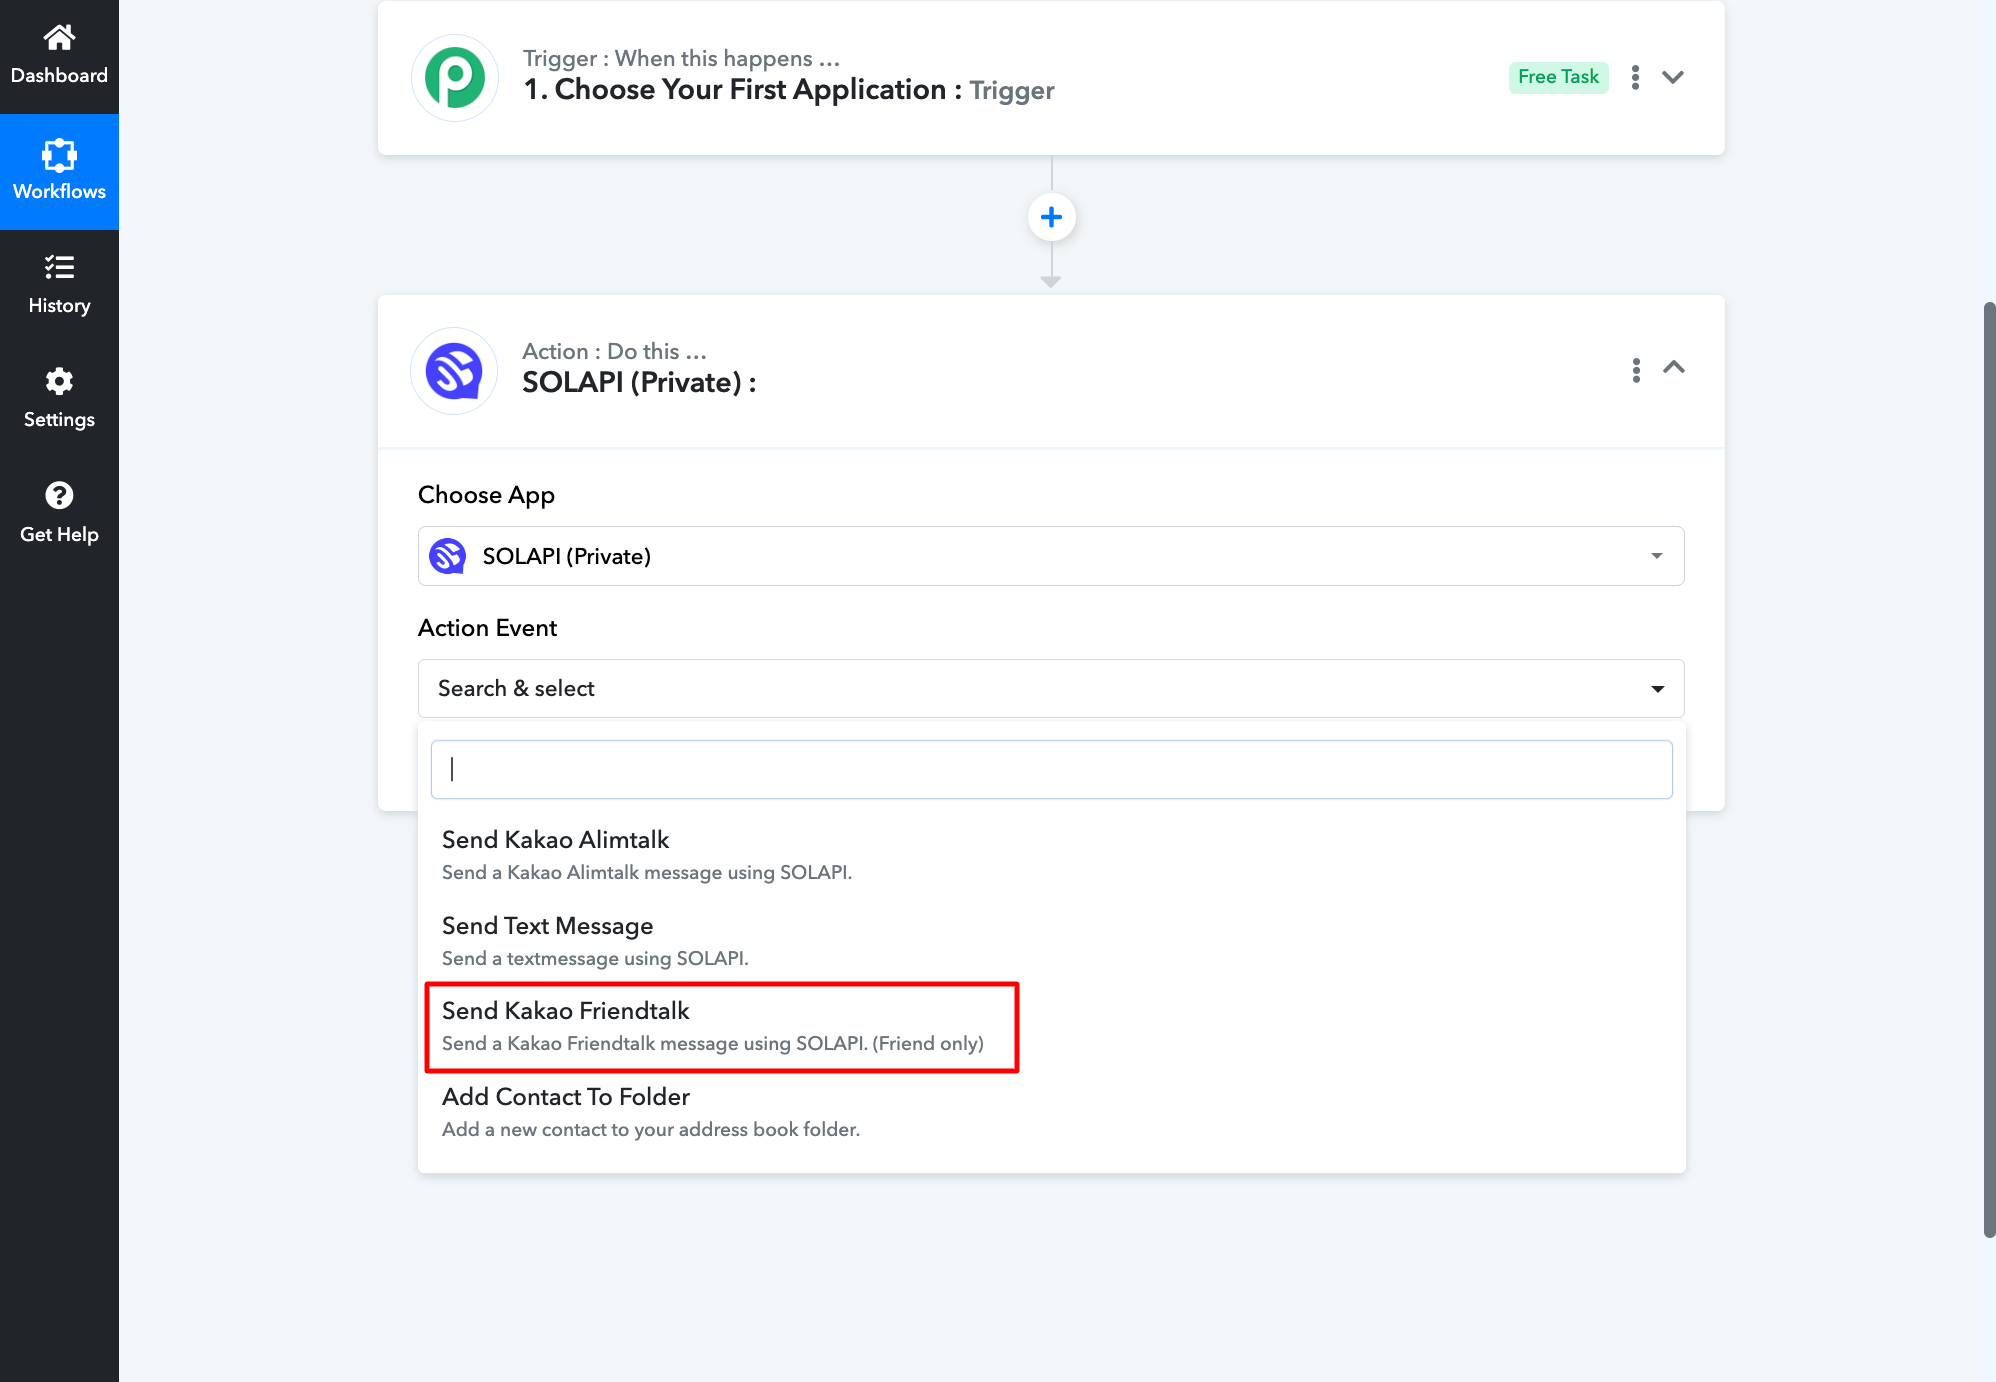Click the Get Help question icon
Viewport: 1996px width, 1382px height.
59,495
